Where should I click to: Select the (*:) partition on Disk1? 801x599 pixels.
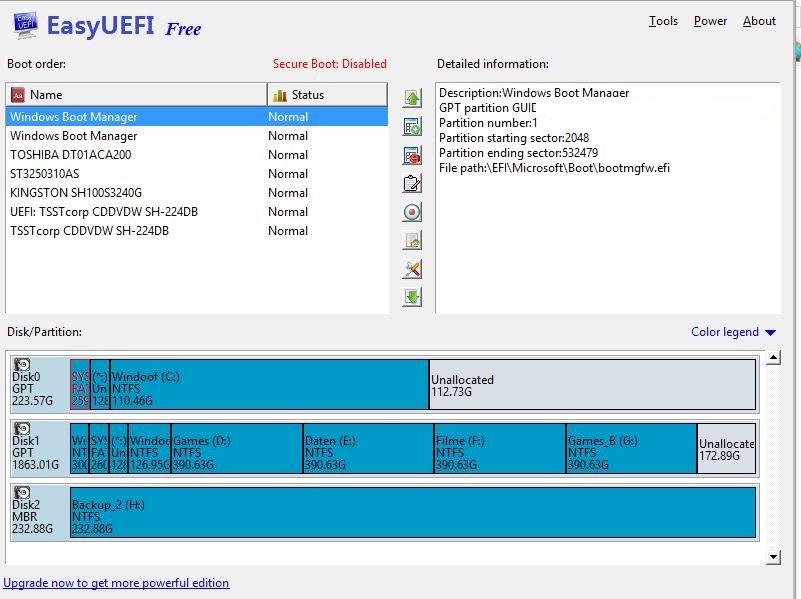[119, 448]
